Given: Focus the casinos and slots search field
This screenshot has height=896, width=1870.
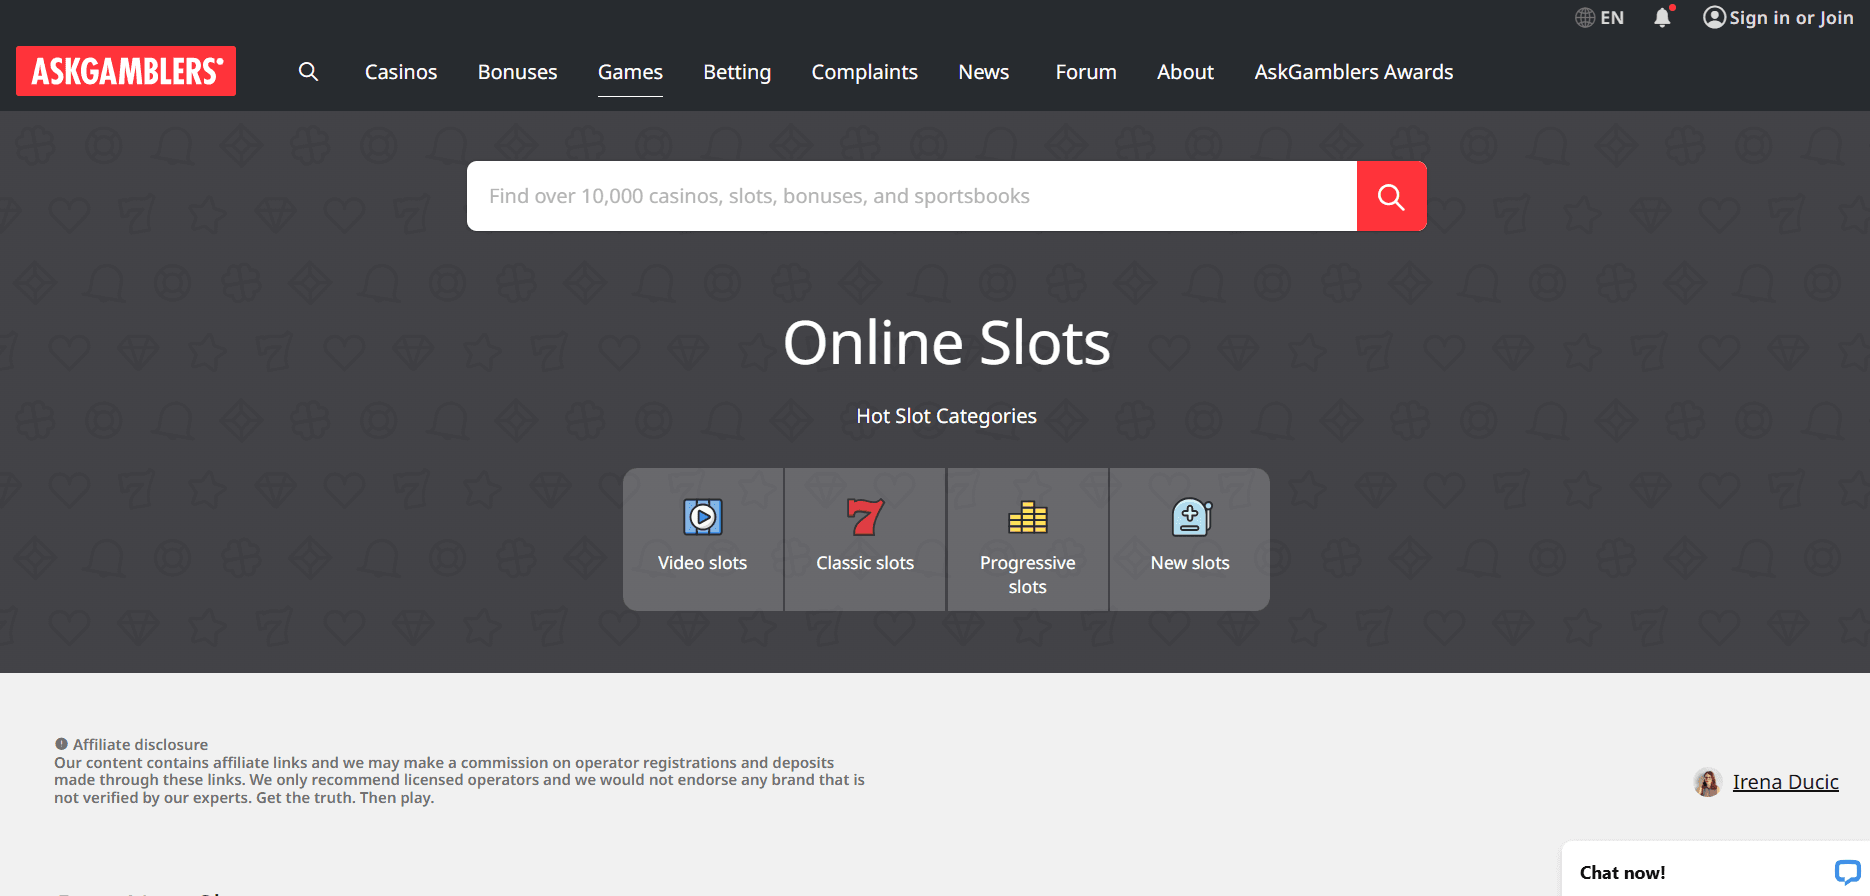Looking at the screenshot, I should coord(912,196).
